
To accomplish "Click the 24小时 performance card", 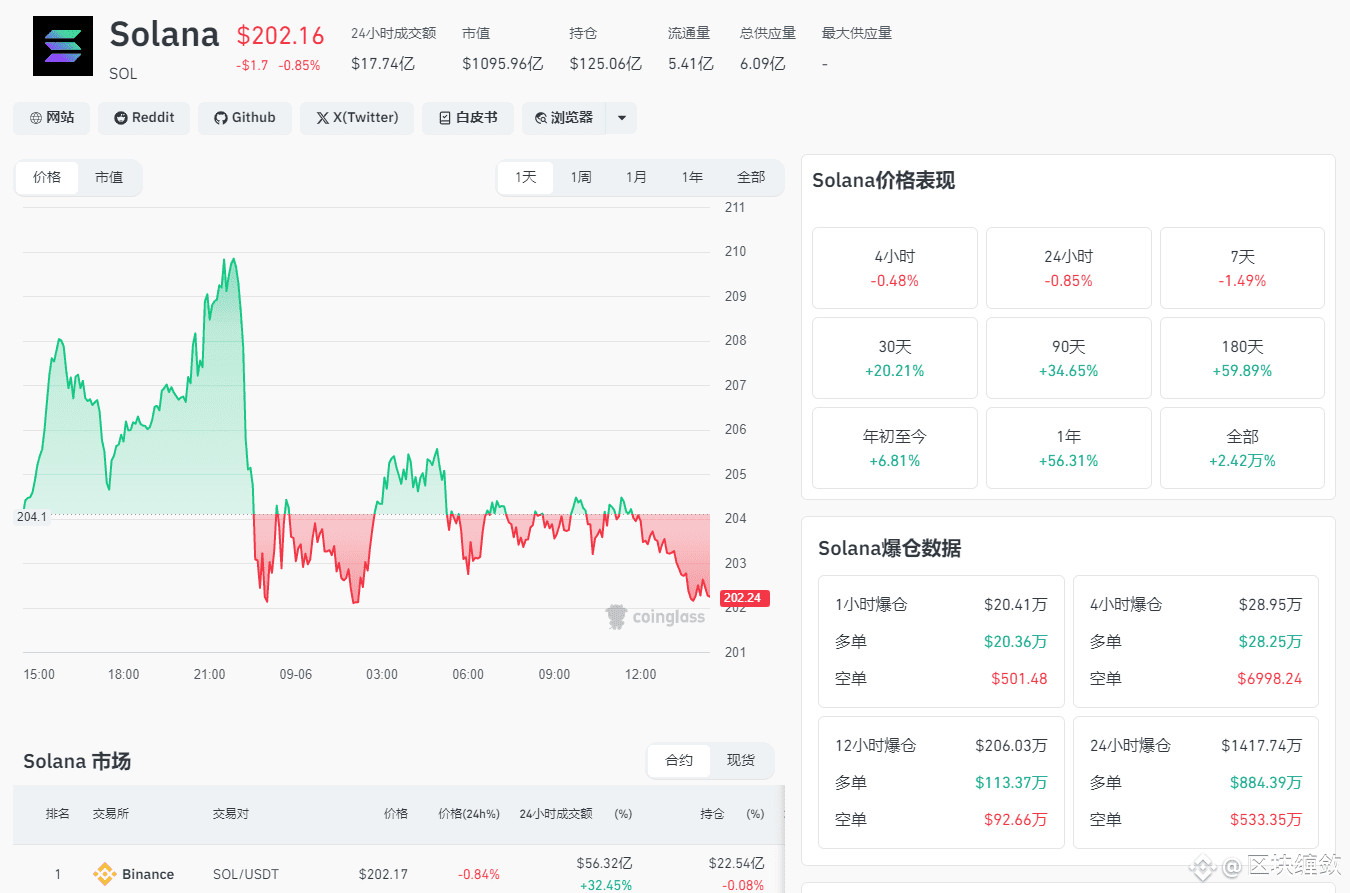I will (1069, 268).
